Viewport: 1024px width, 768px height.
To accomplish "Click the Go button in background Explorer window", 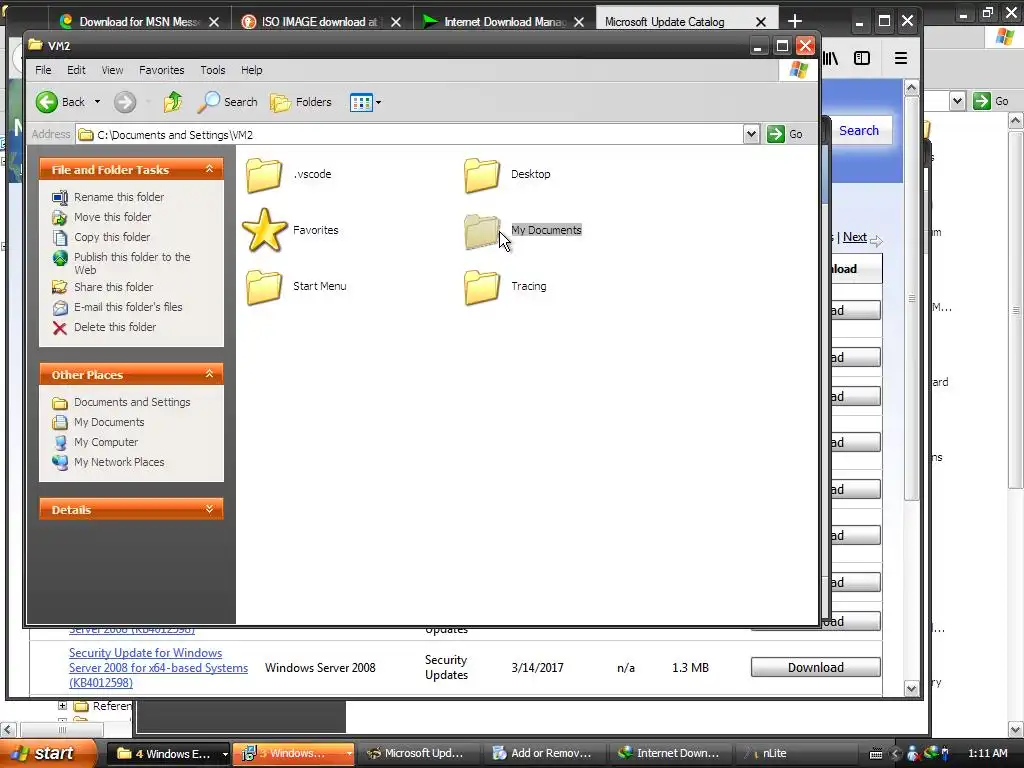I will point(991,101).
